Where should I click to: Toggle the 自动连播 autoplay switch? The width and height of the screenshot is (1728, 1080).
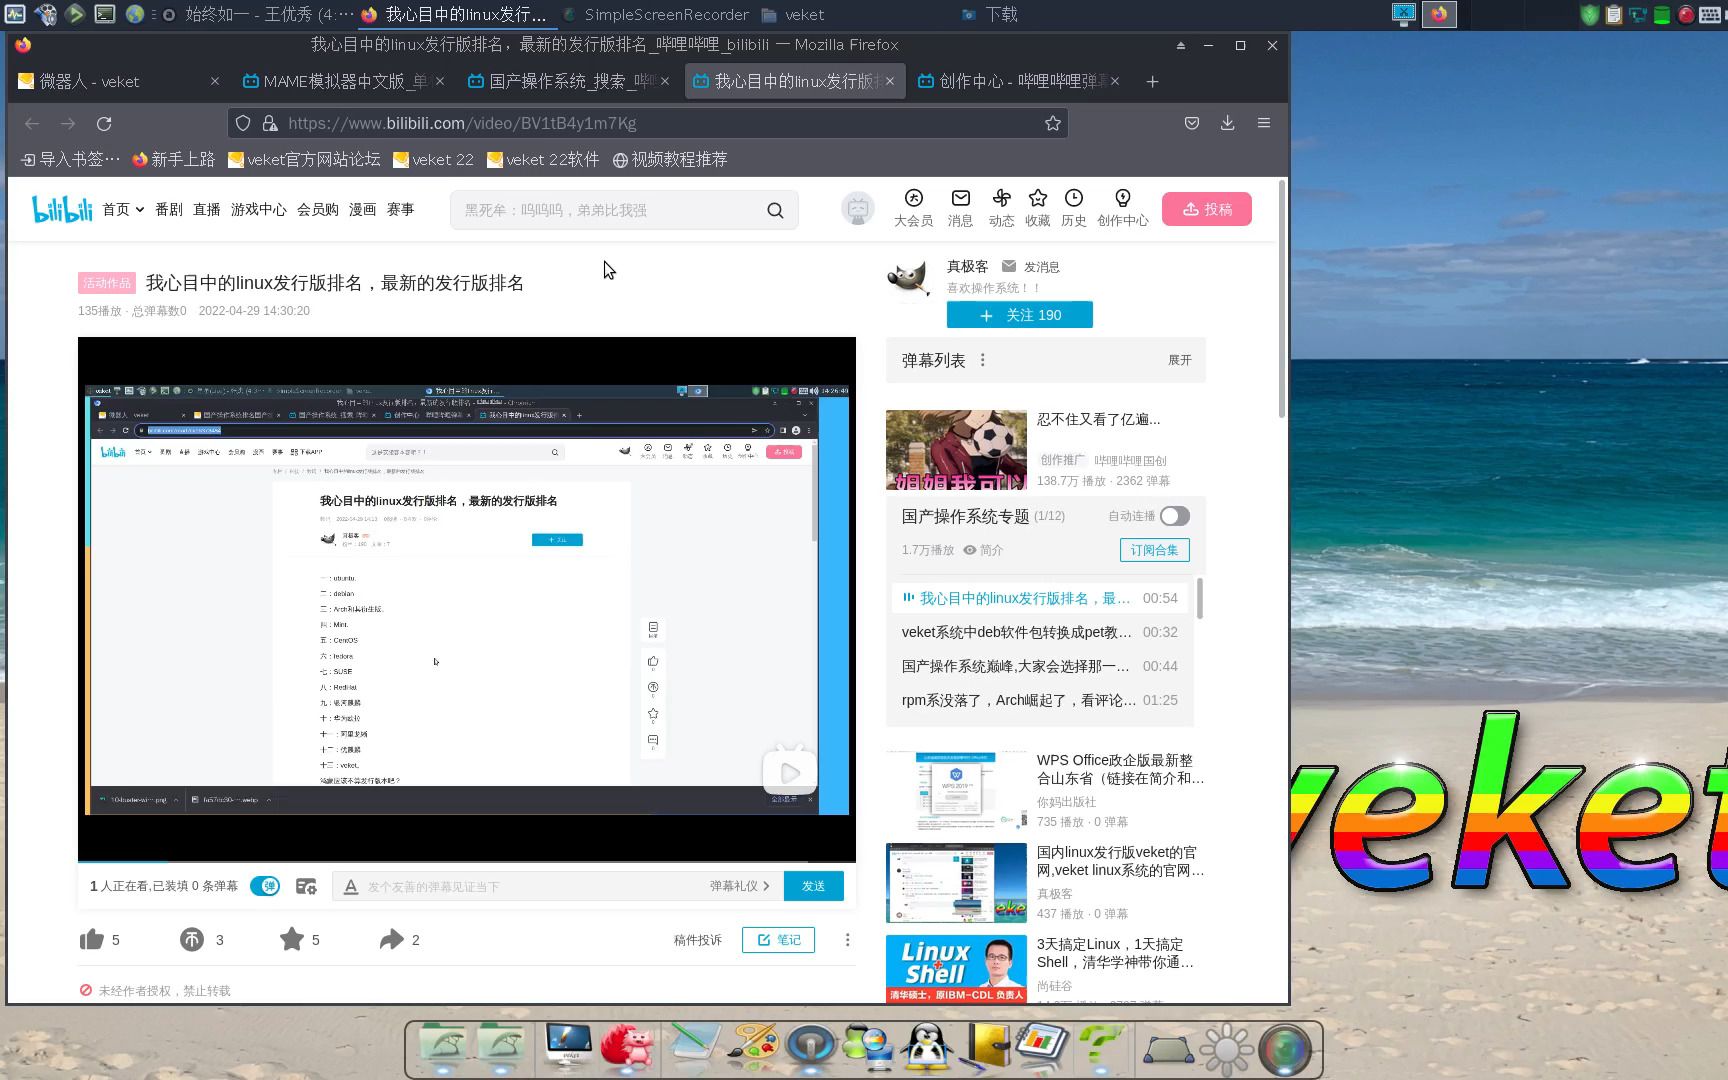[x=1173, y=516]
